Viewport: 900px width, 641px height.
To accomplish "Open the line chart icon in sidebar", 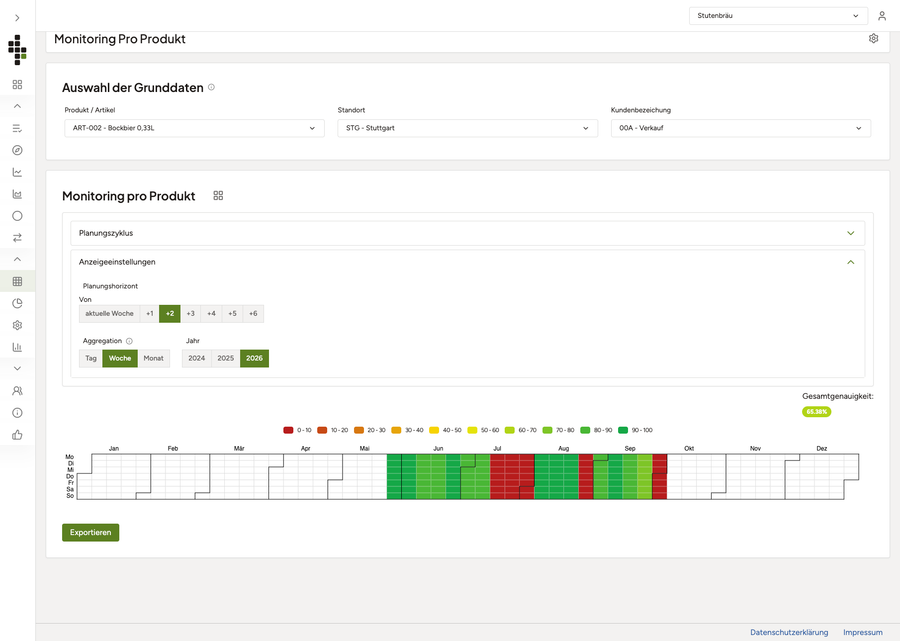I will (x=17, y=172).
